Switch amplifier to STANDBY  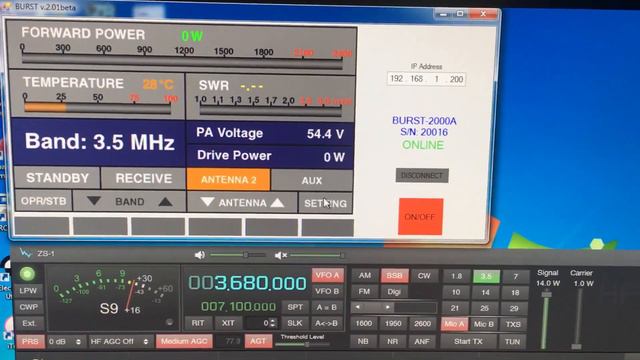pos(57,178)
